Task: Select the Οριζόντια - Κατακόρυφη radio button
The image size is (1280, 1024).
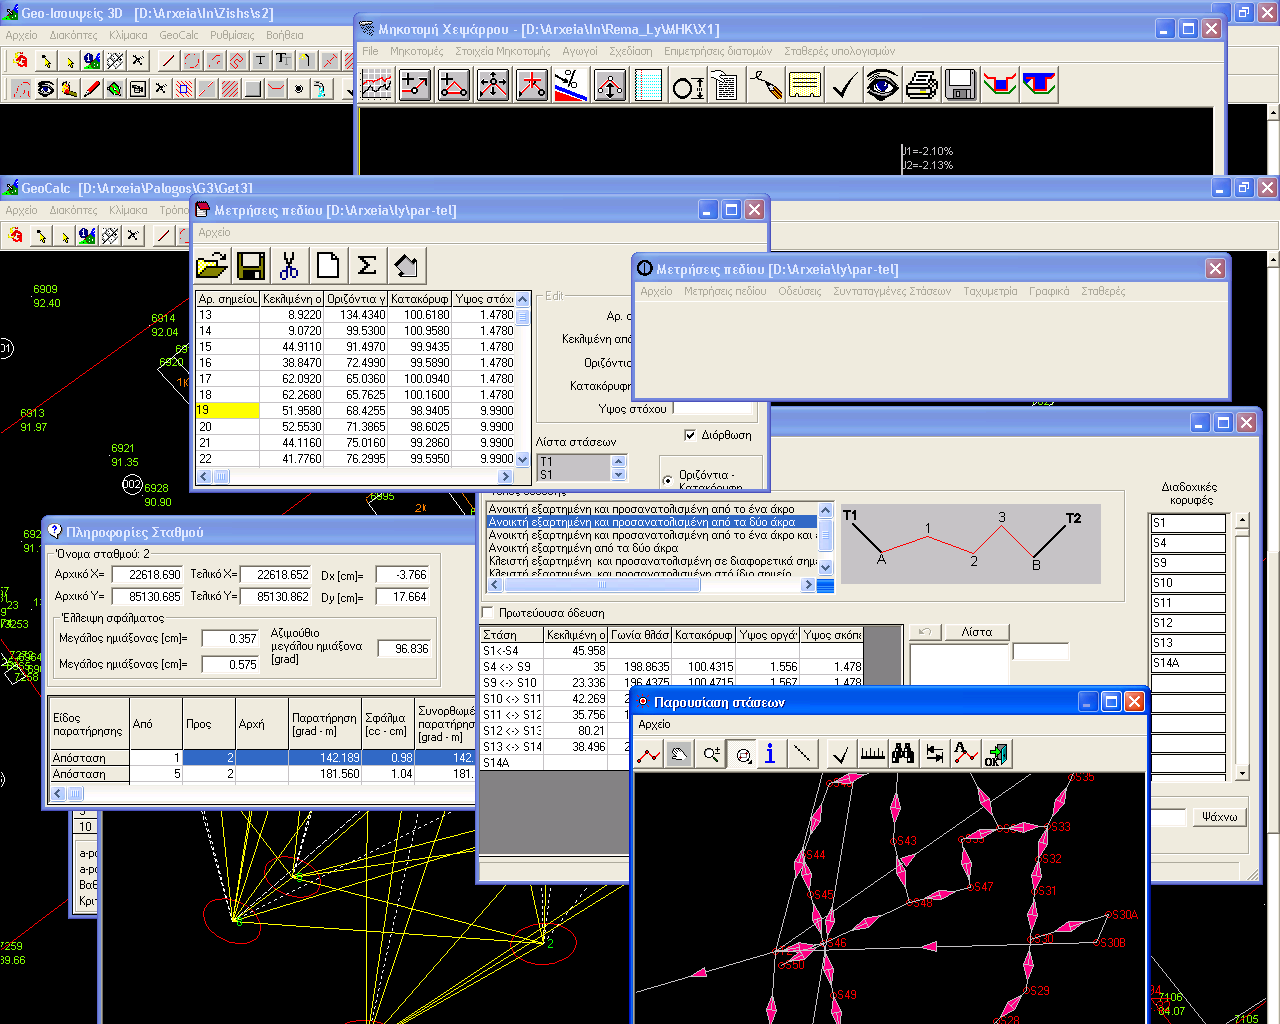Action: [668, 480]
